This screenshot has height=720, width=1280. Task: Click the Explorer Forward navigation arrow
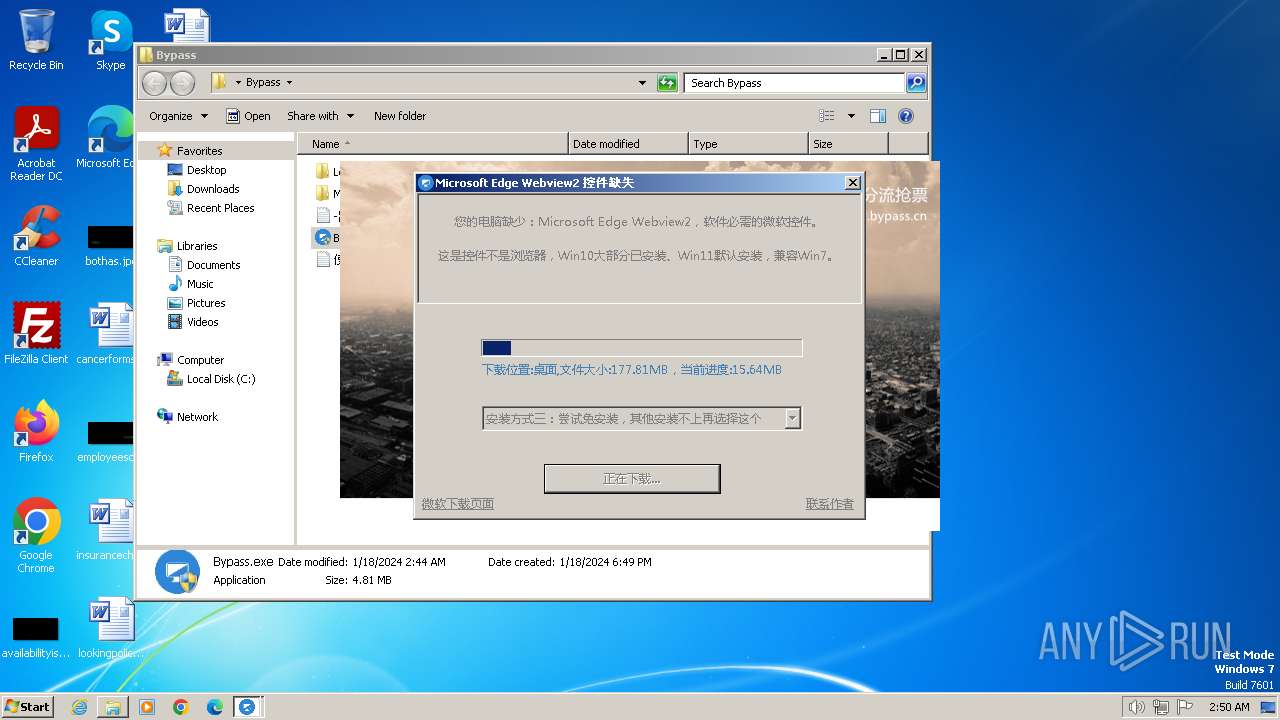click(x=182, y=83)
